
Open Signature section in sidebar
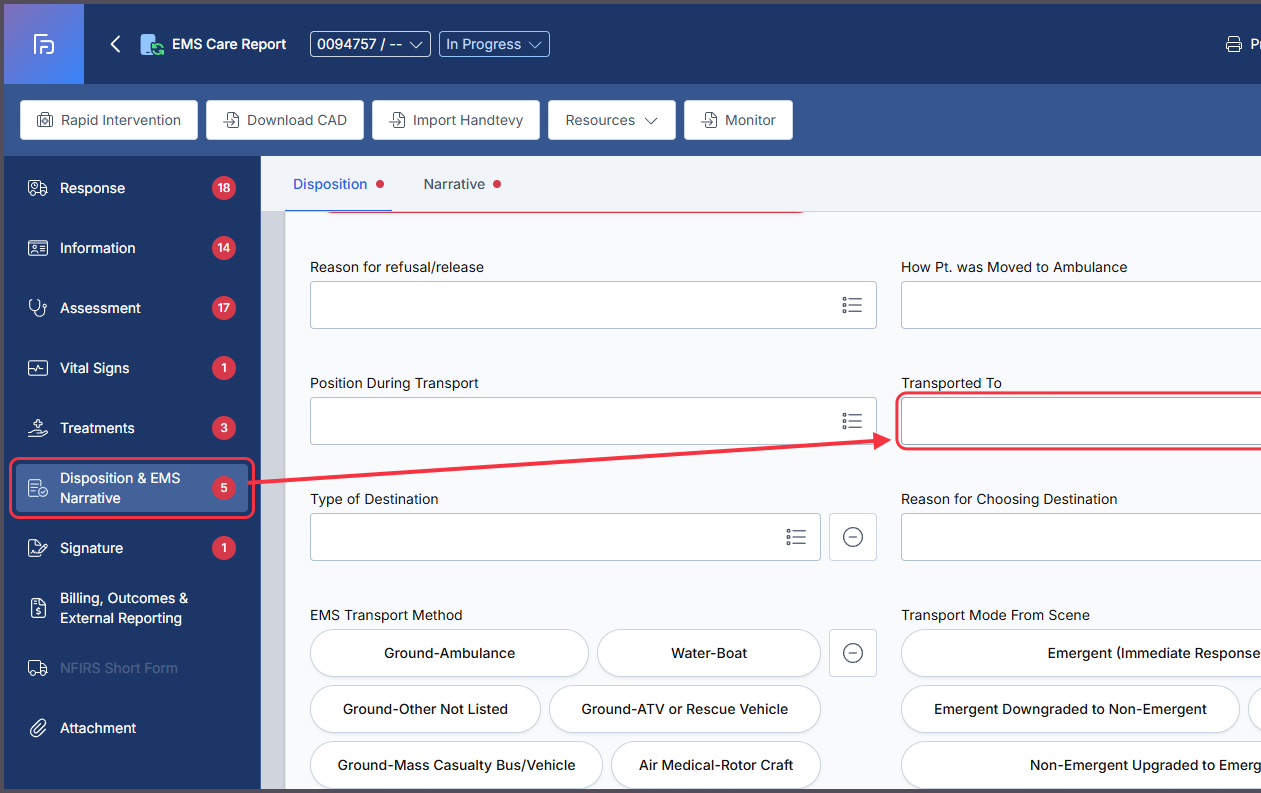pyautogui.click(x=132, y=548)
